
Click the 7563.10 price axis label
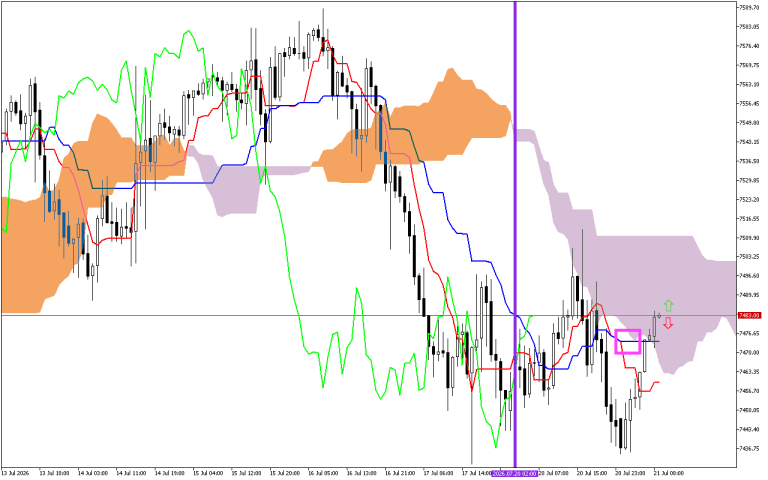749,84
